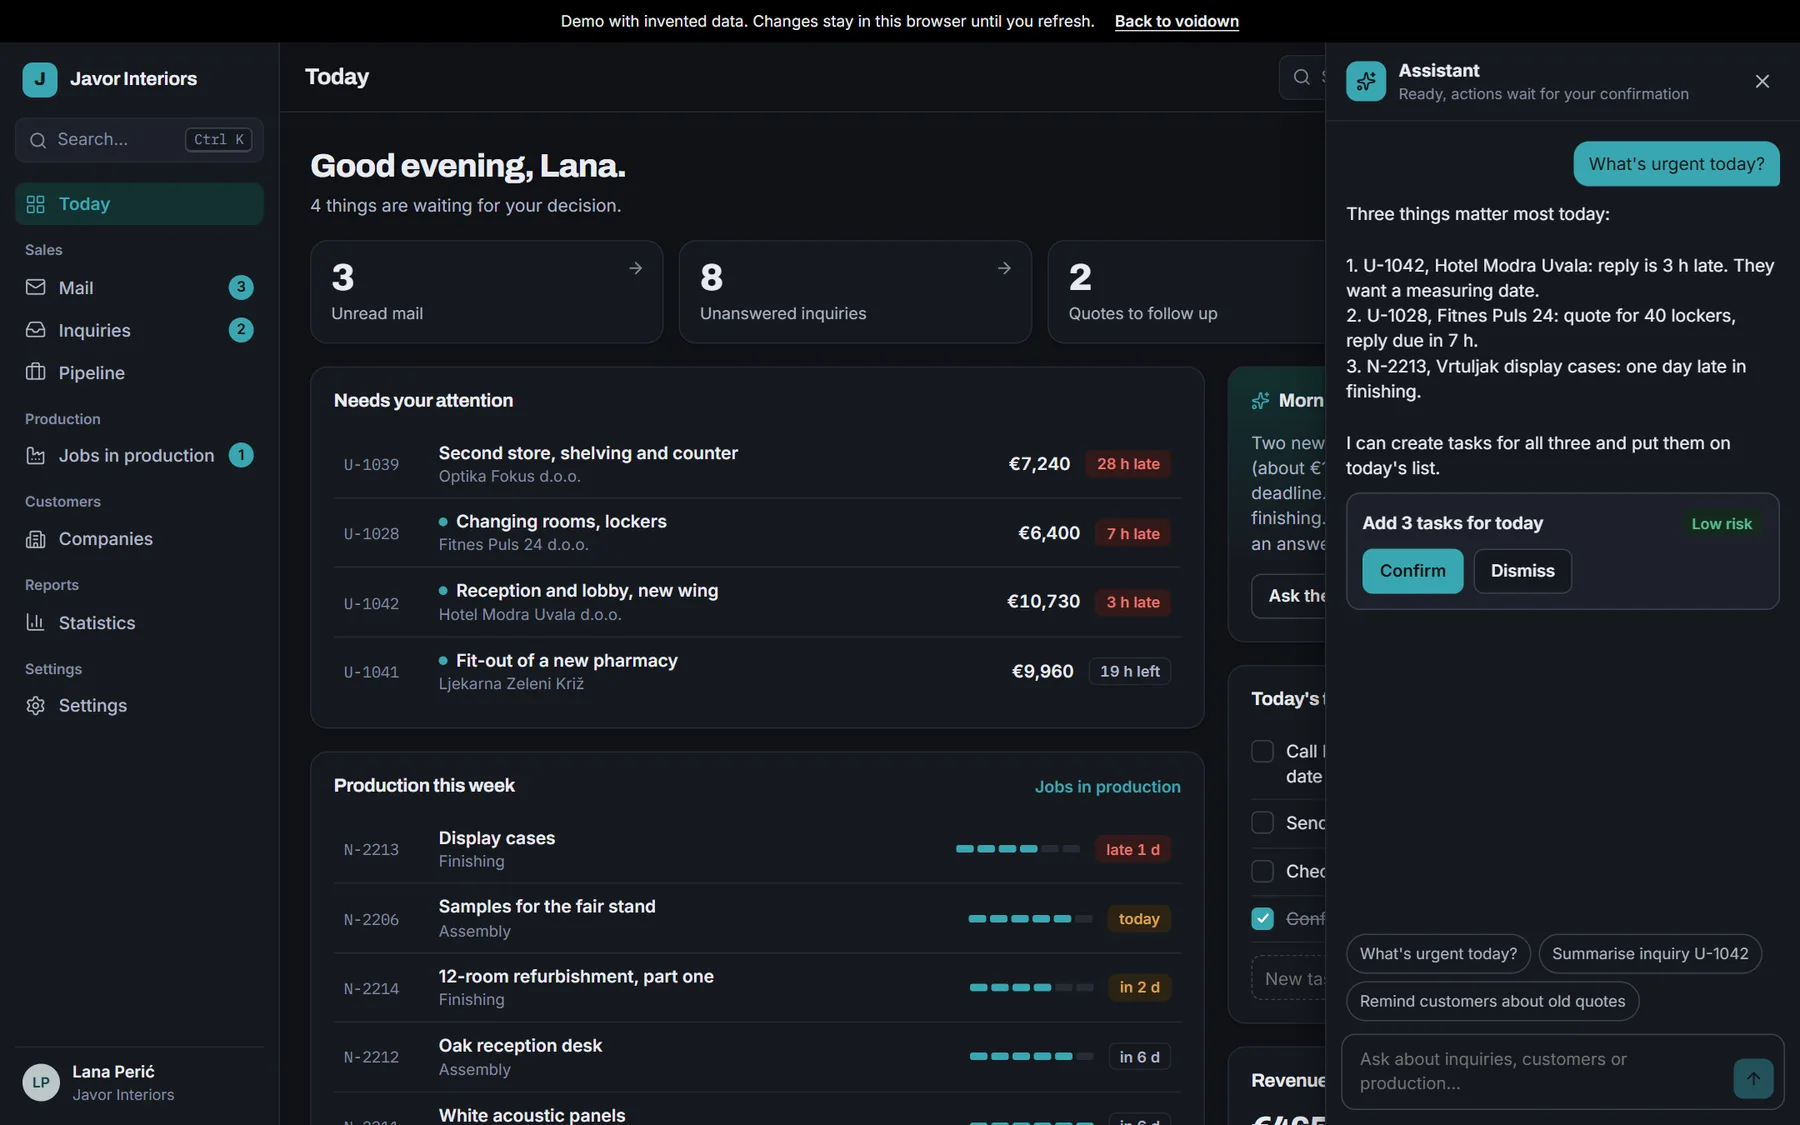This screenshot has width=1800, height=1125.
Task: Click the Oak reception desk progress bar
Action: point(1031,1057)
